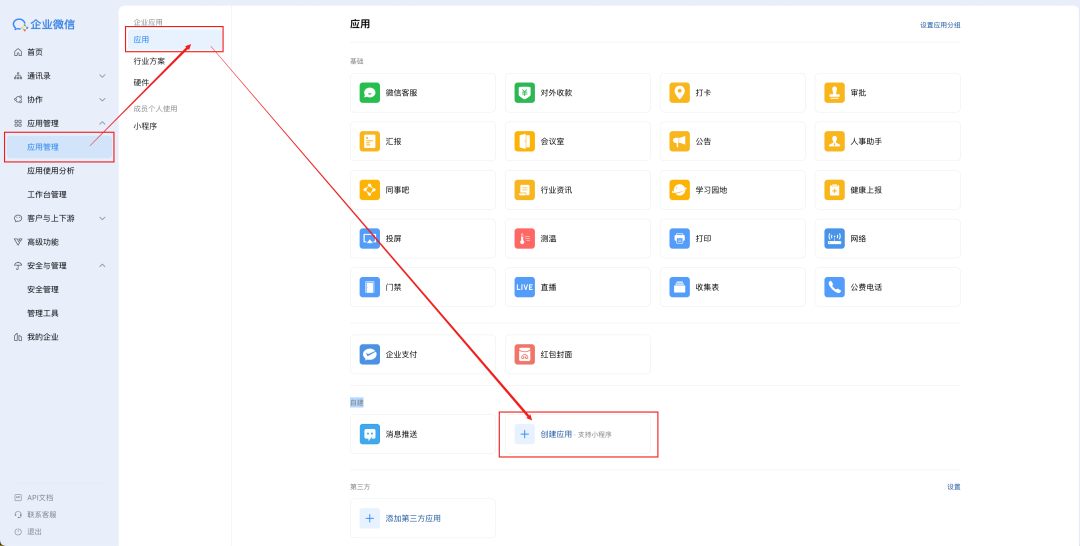Screen dimensions: 1080x546
Task: Click 添加第三方应用 button
Action: click(412, 518)
